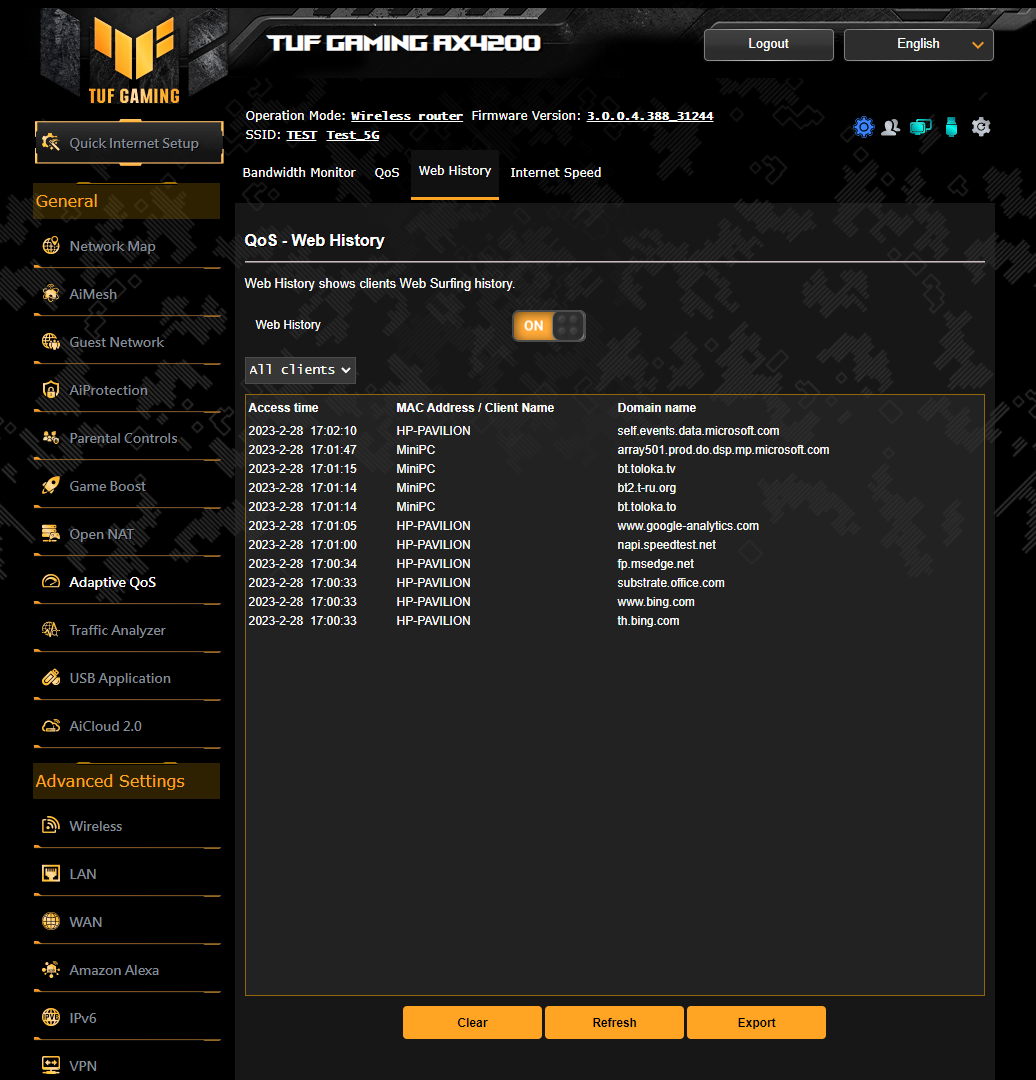Viewport: 1036px width, 1080px height.
Task: Click the TUF Gaming logo
Action: click(x=134, y=59)
